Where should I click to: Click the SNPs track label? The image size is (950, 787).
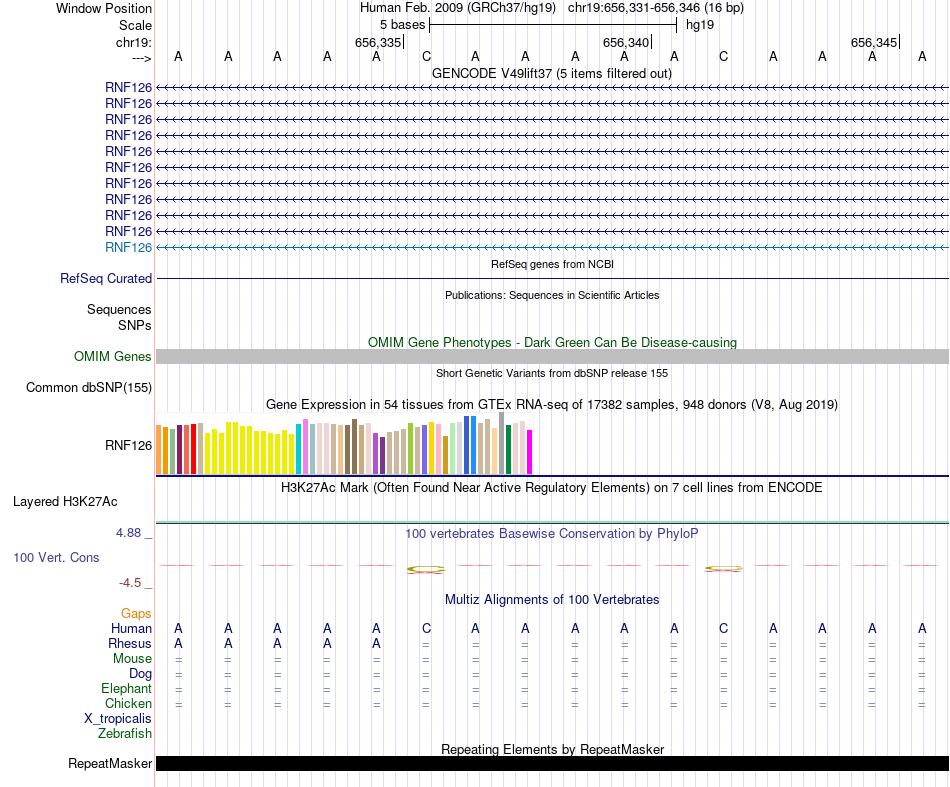(x=135, y=325)
